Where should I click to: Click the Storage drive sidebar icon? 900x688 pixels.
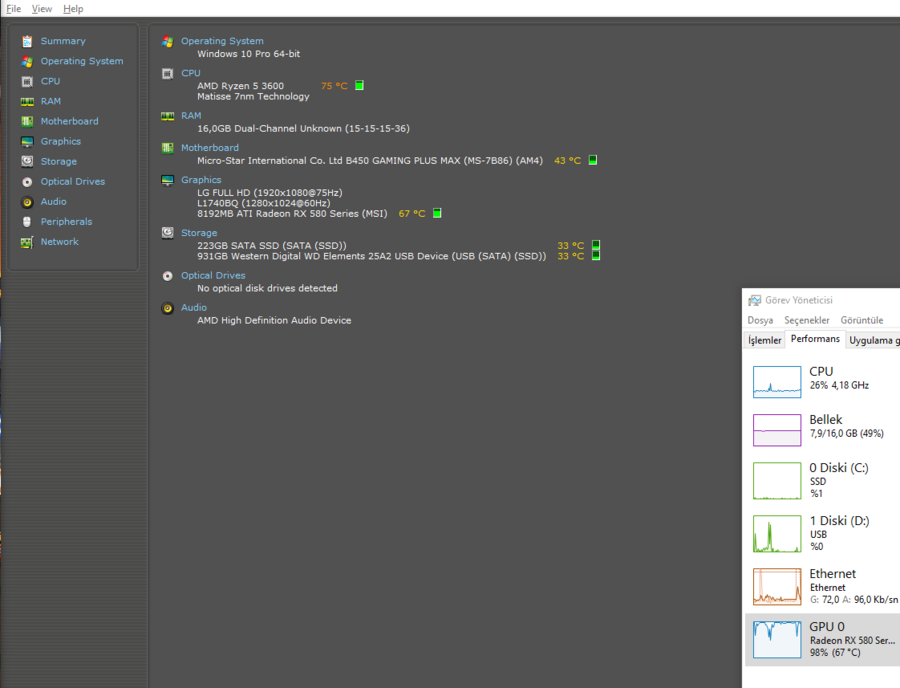pyautogui.click(x=27, y=162)
